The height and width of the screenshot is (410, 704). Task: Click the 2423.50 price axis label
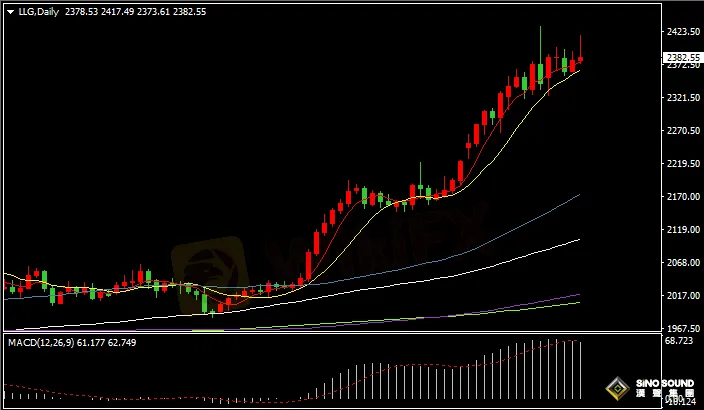(x=681, y=32)
